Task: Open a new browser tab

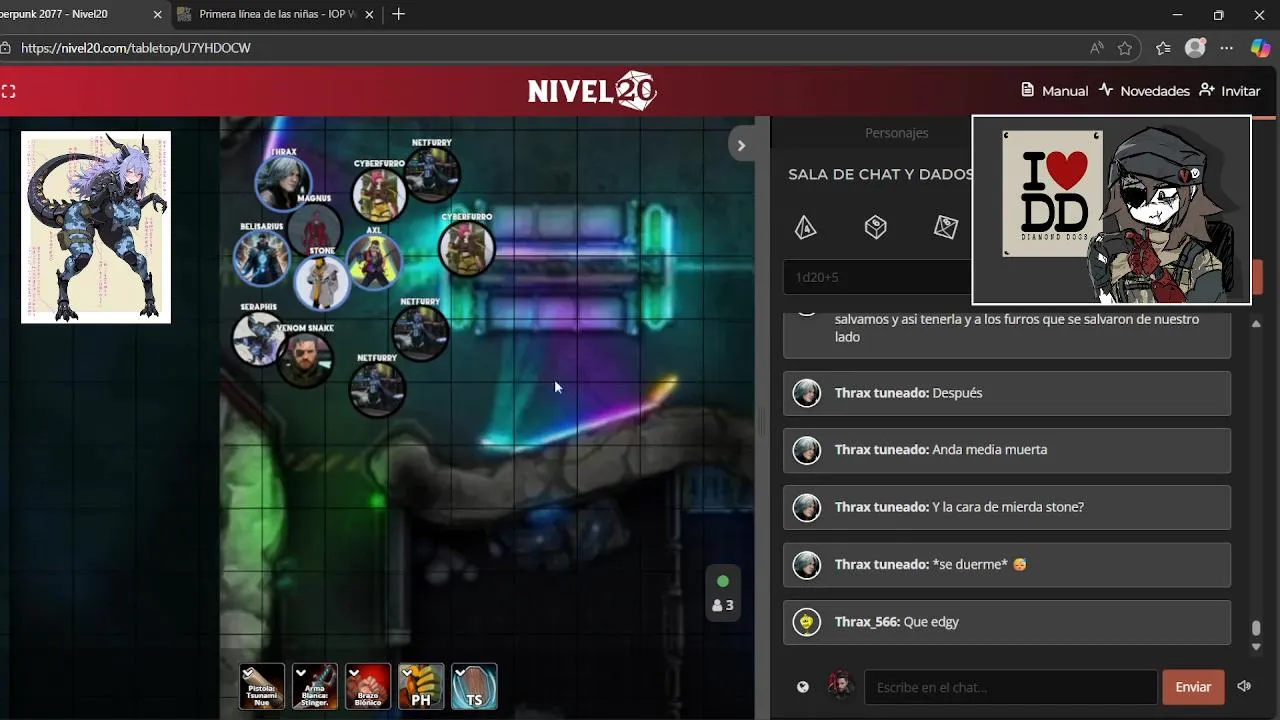Action: click(399, 14)
